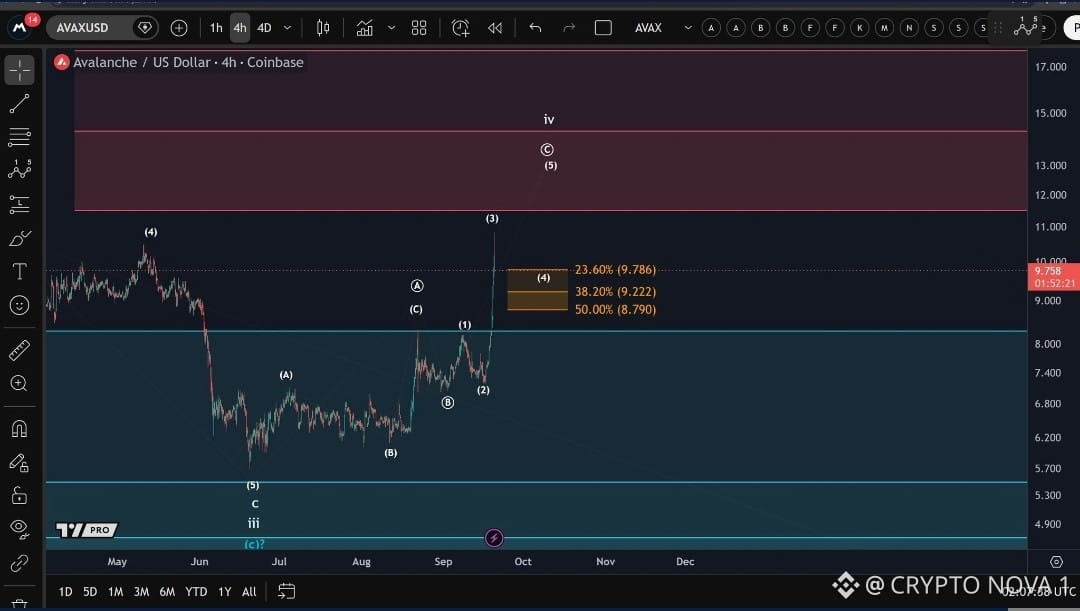Click the zoom in magnifier tool
This screenshot has height=611, width=1080.
tap(19, 384)
